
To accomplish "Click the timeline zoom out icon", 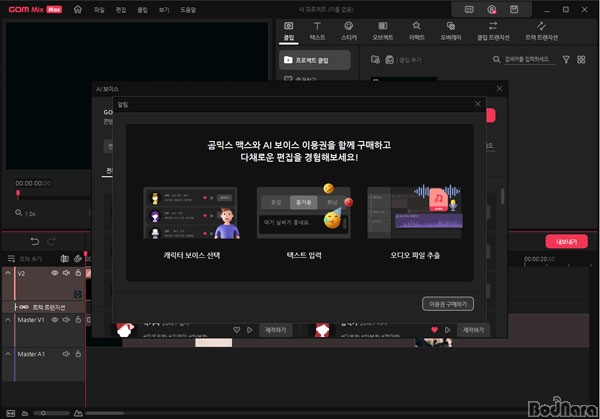I will [x=25, y=413].
